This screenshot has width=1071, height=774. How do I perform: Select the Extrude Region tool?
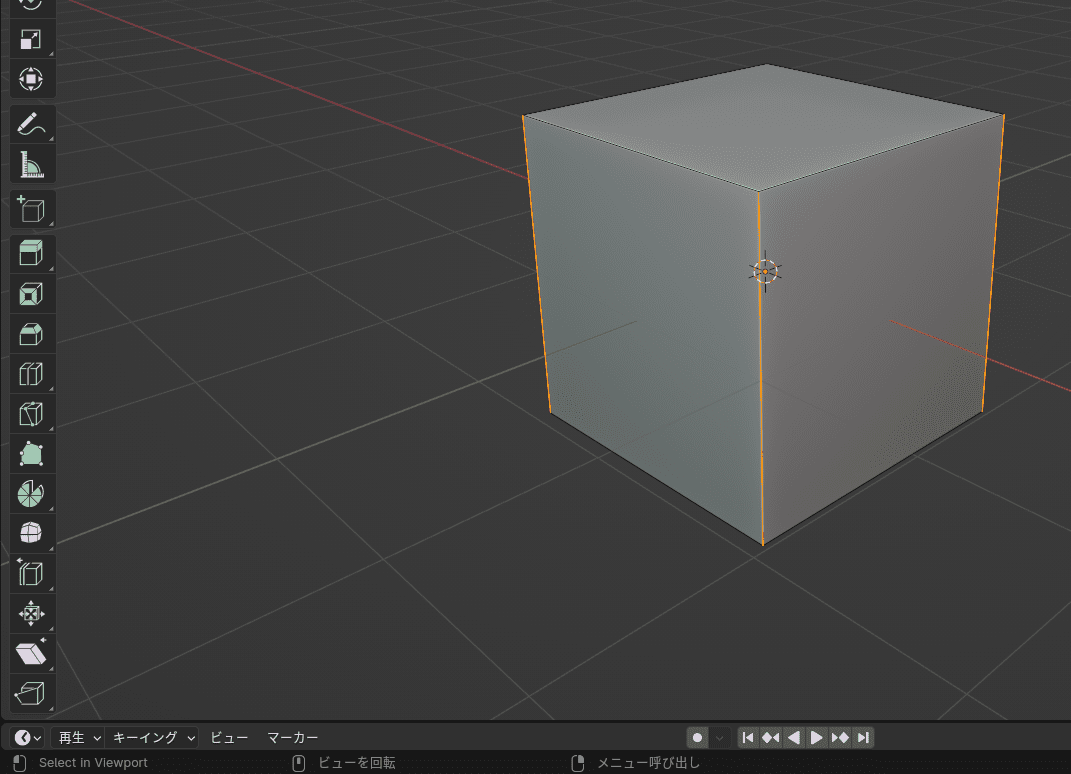pos(31,253)
